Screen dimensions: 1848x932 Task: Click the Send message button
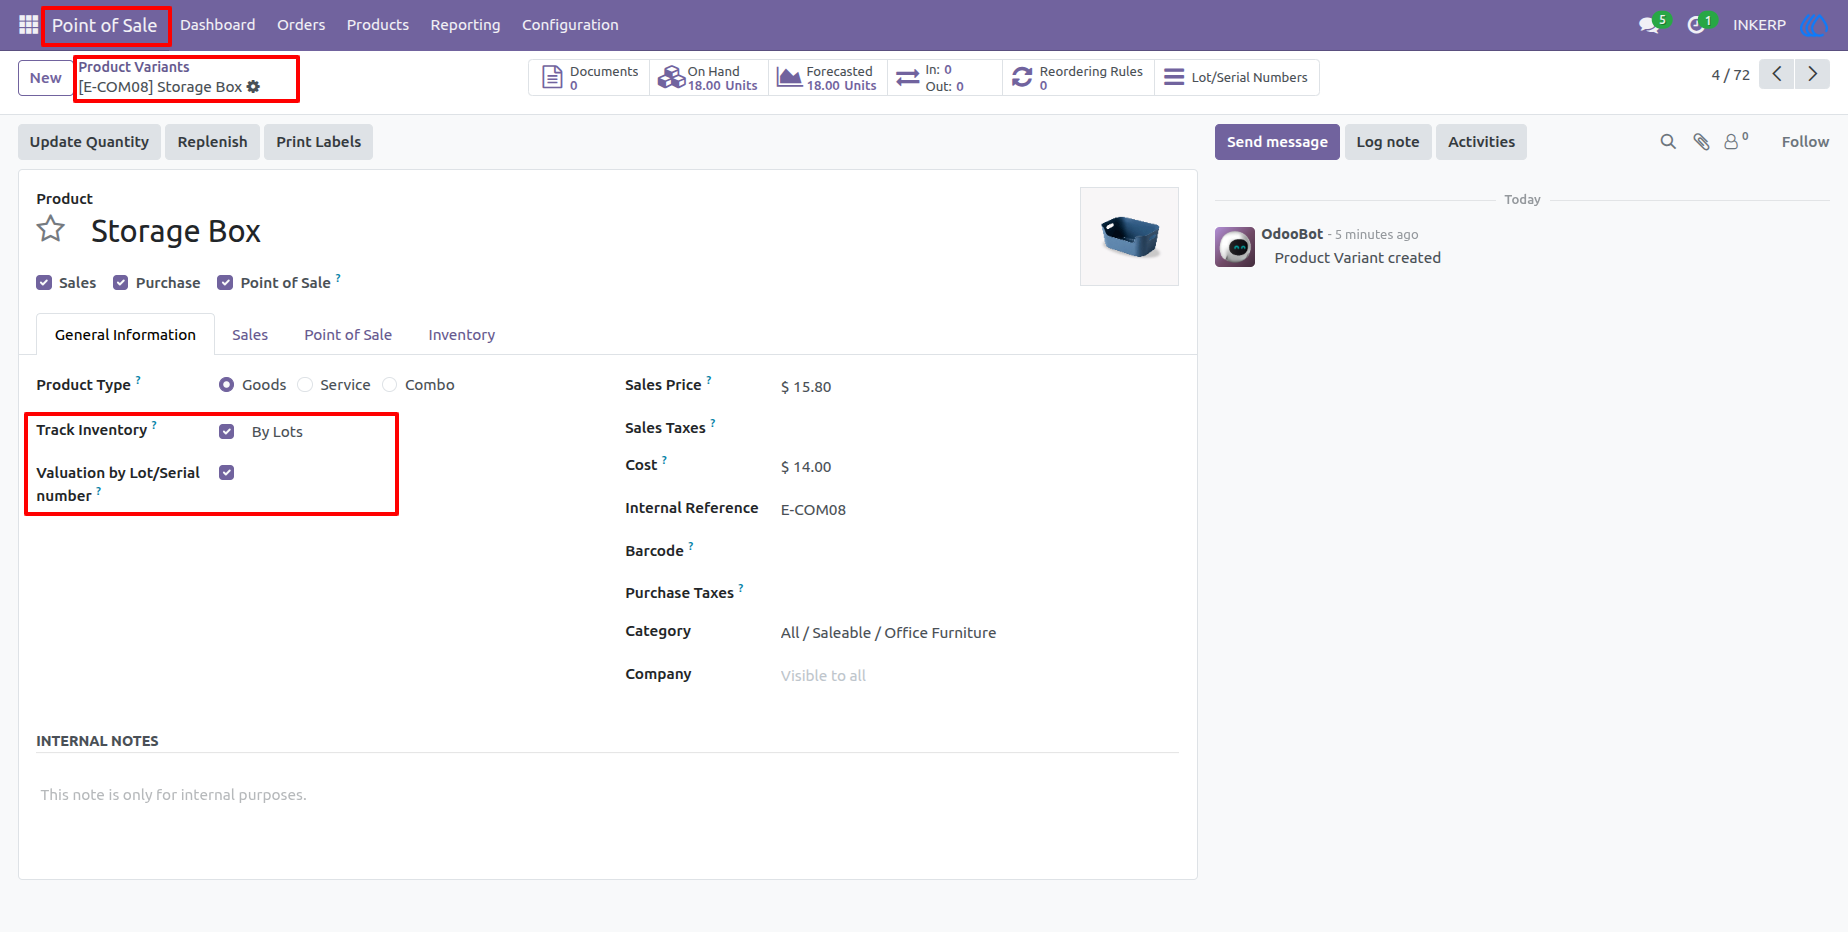[x=1277, y=142]
